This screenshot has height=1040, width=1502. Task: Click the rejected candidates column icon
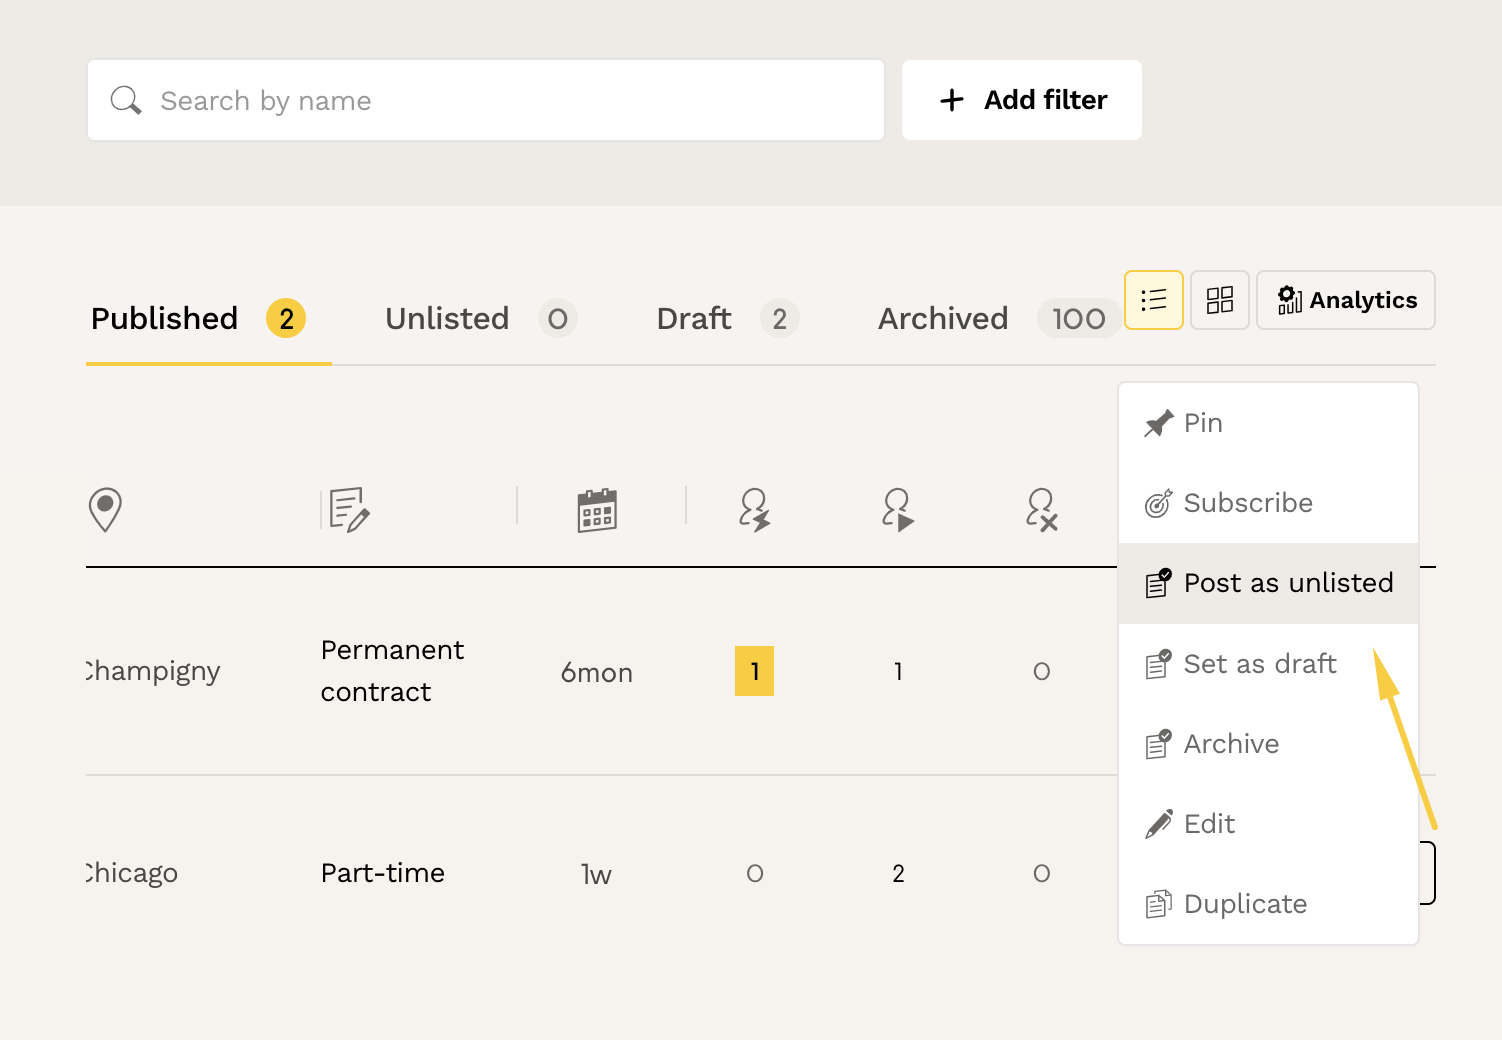1041,510
